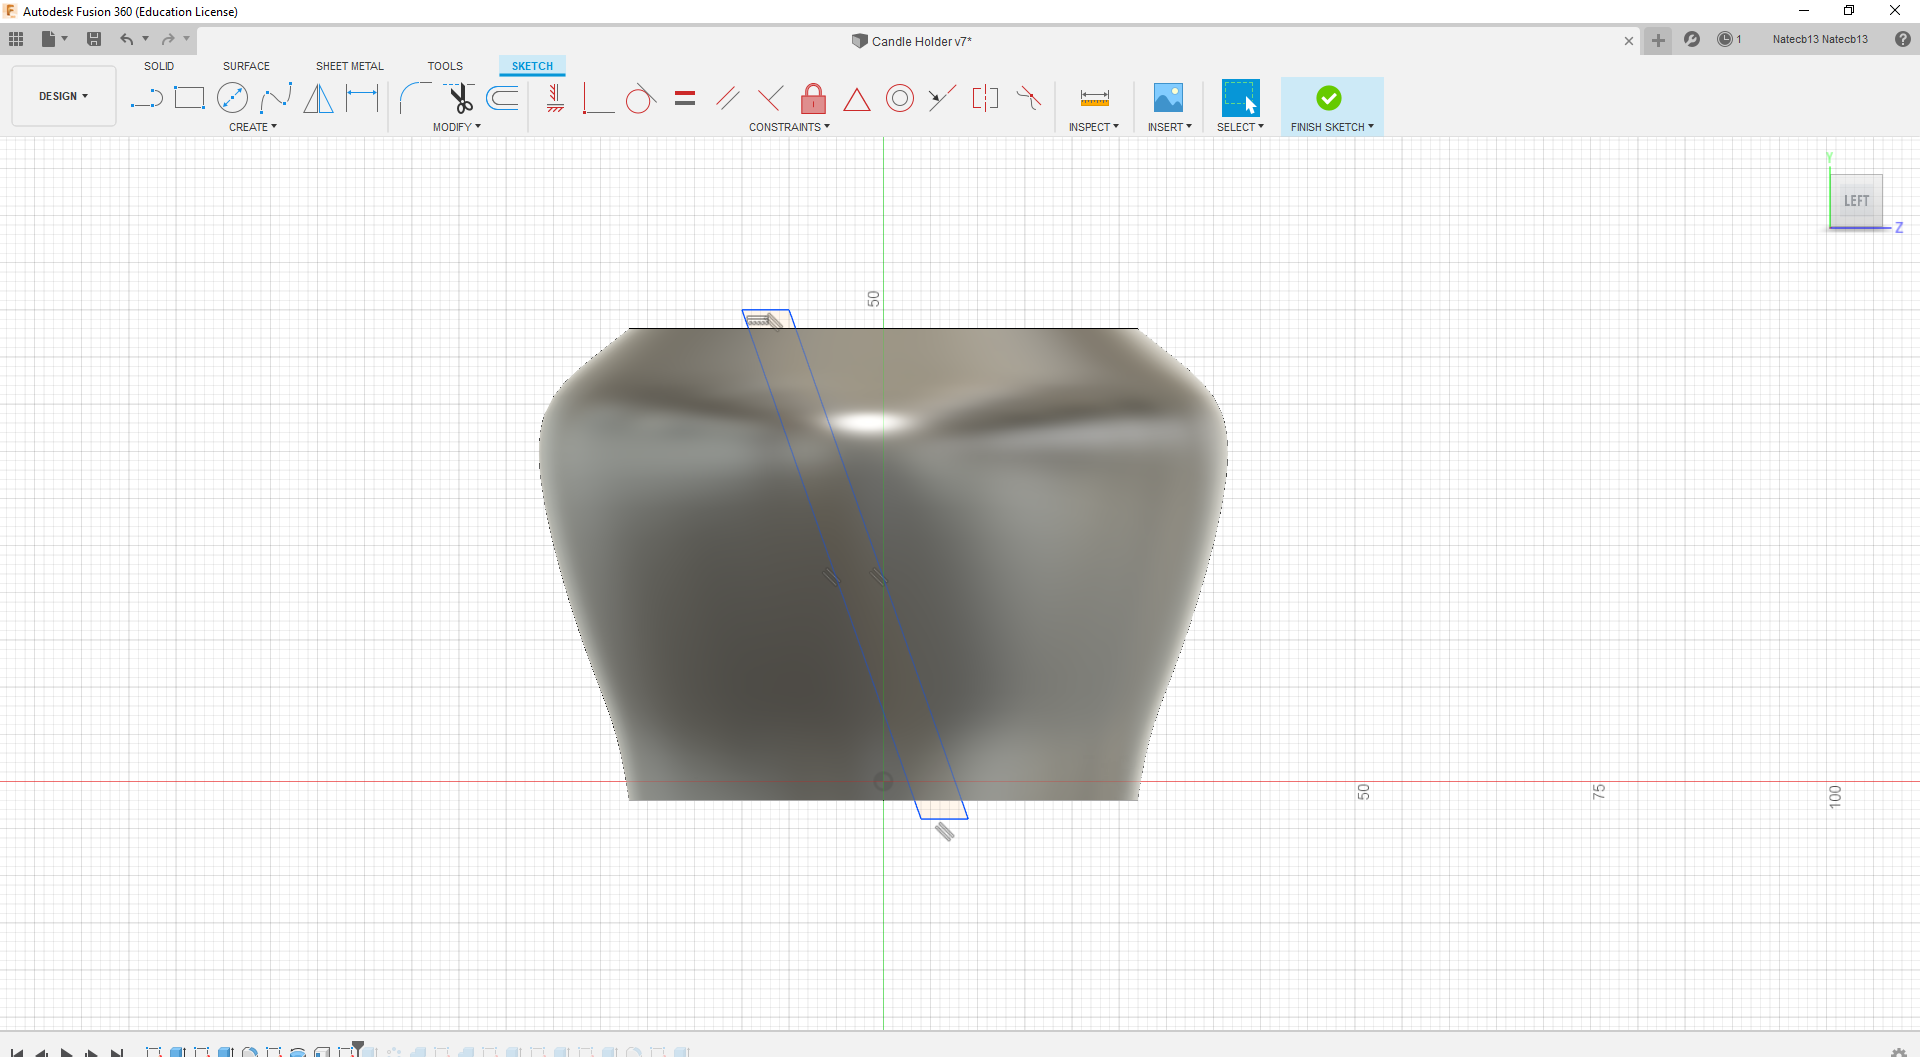Choose the Concentric constraint icon
Image resolution: width=1920 pixels, height=1057 pixels.
(900, 98)
